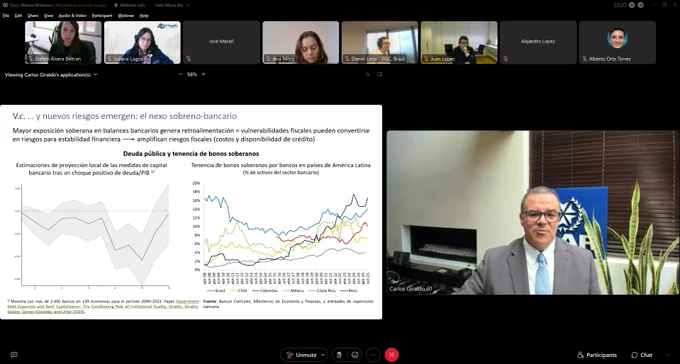Viewport: 680px width, 364px height.
Task: Click muted mic icon on Alejandro Lopez tile
Action: click(505, 59)
